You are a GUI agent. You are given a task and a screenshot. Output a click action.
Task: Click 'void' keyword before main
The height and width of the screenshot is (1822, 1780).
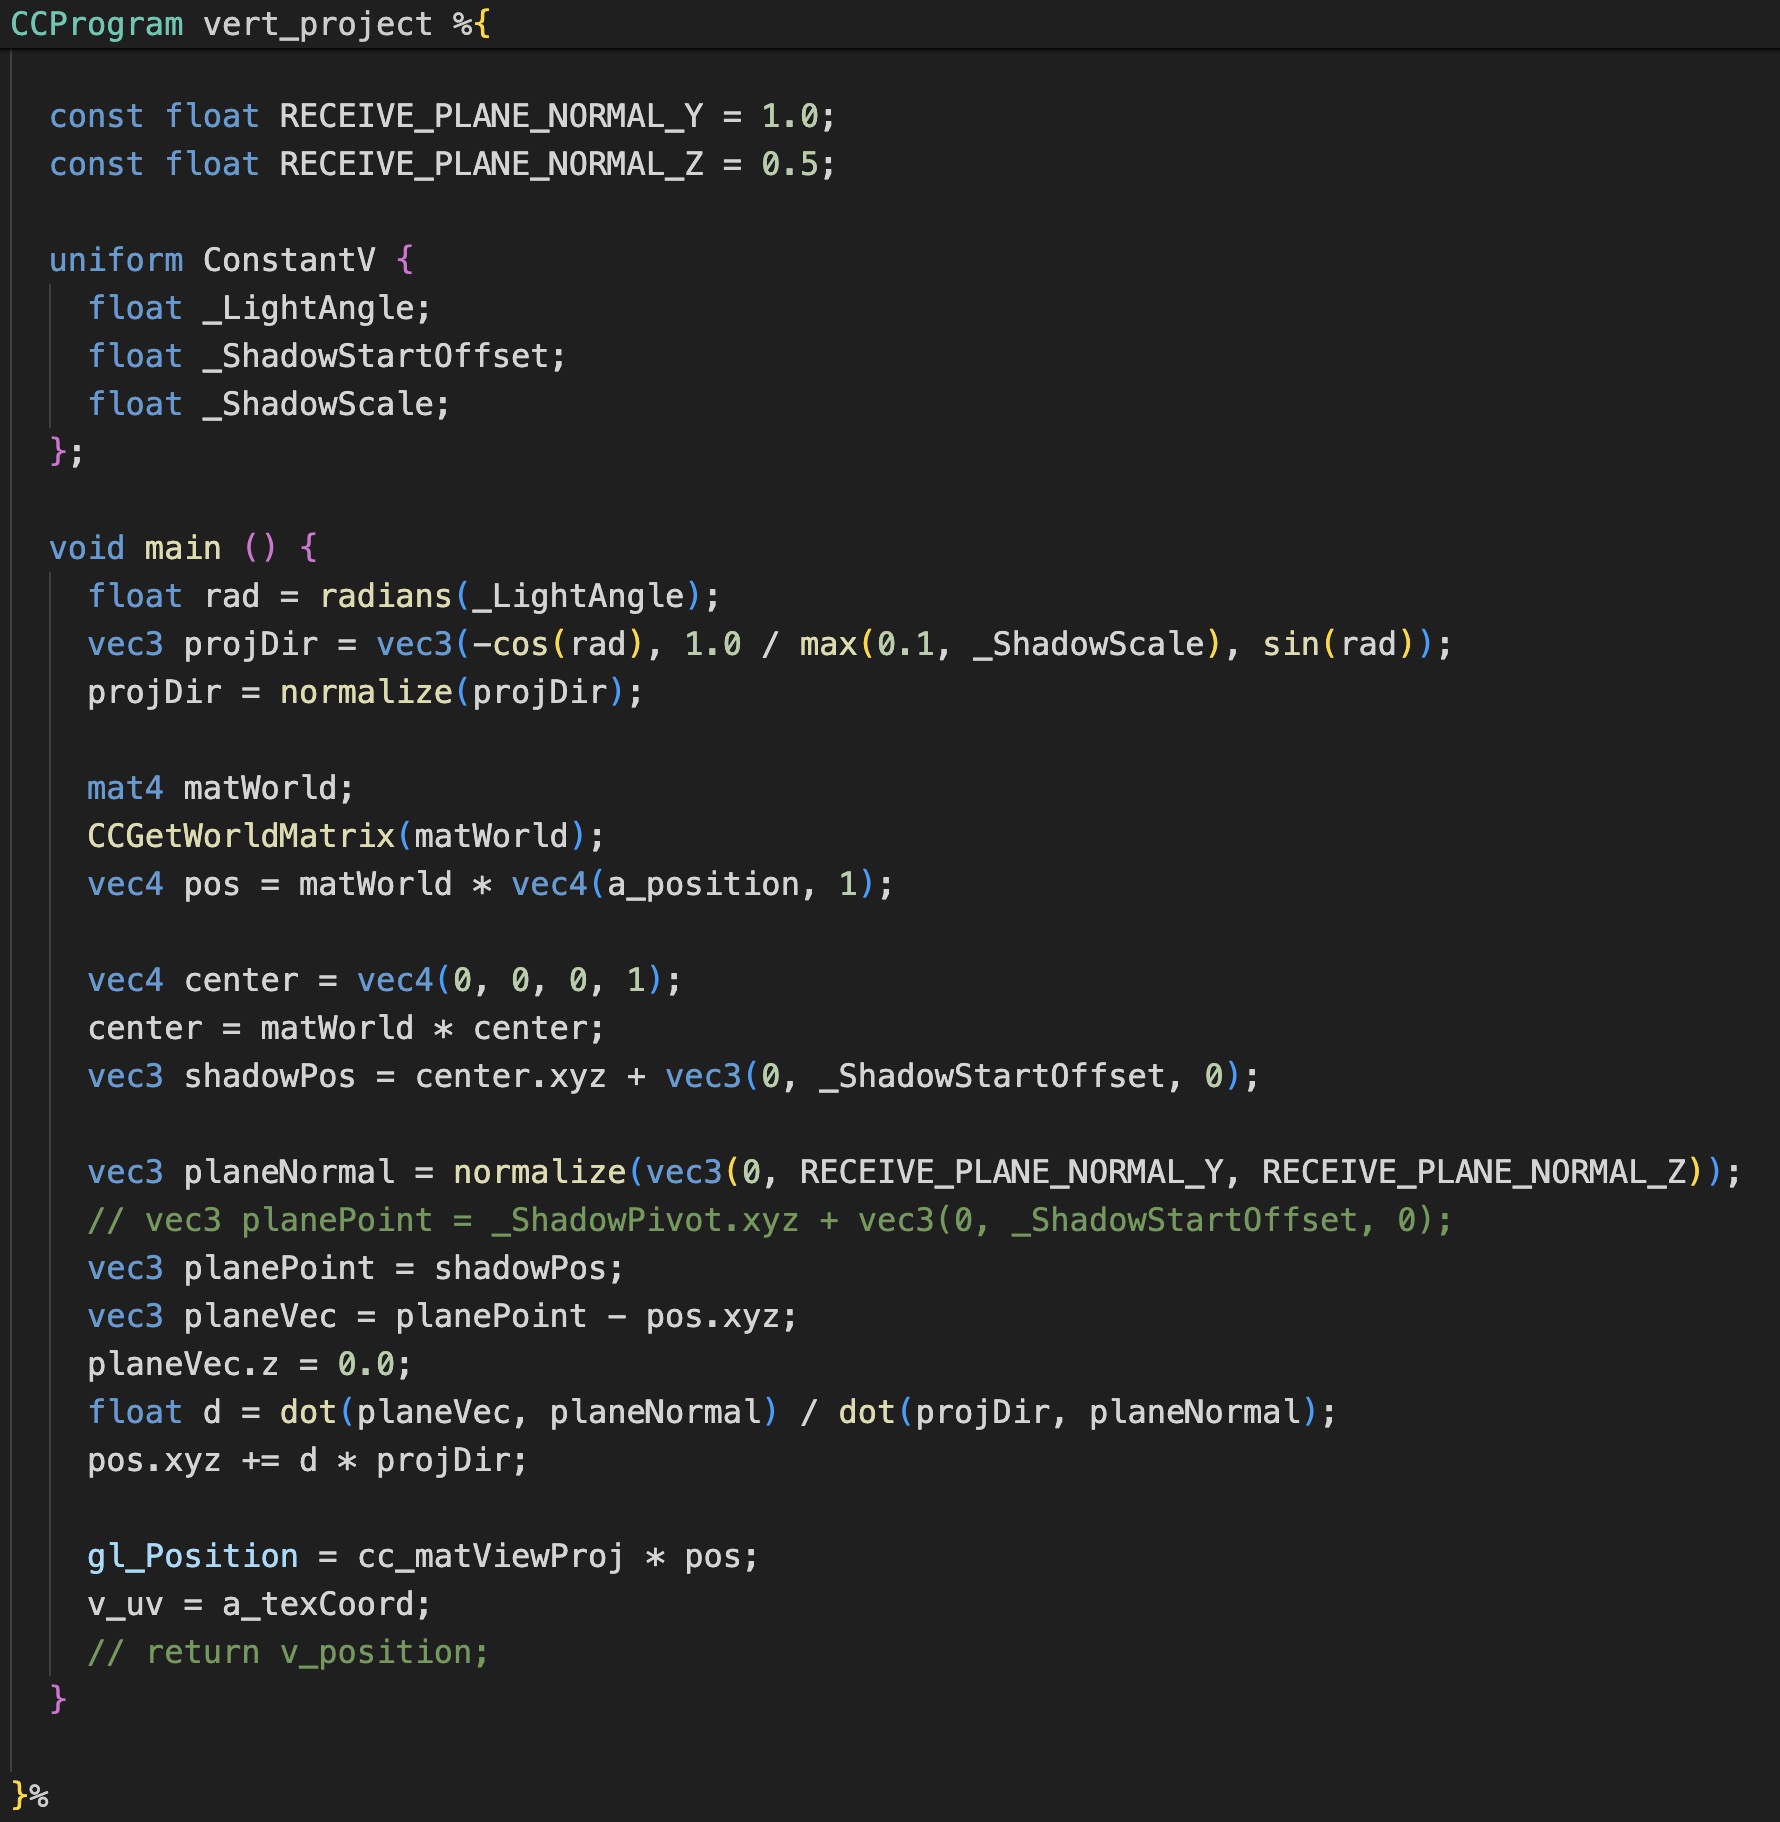click(x=87, y=548)
